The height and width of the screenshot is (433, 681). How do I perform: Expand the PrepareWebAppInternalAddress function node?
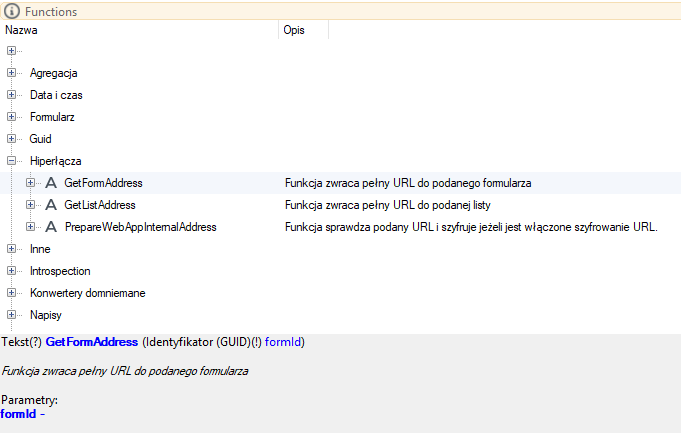tap(30, 227)
